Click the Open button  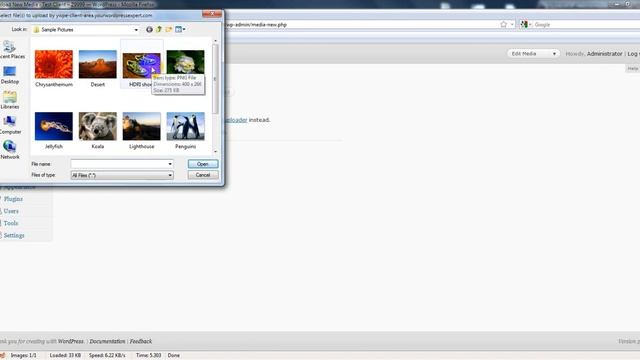point(203,164)
